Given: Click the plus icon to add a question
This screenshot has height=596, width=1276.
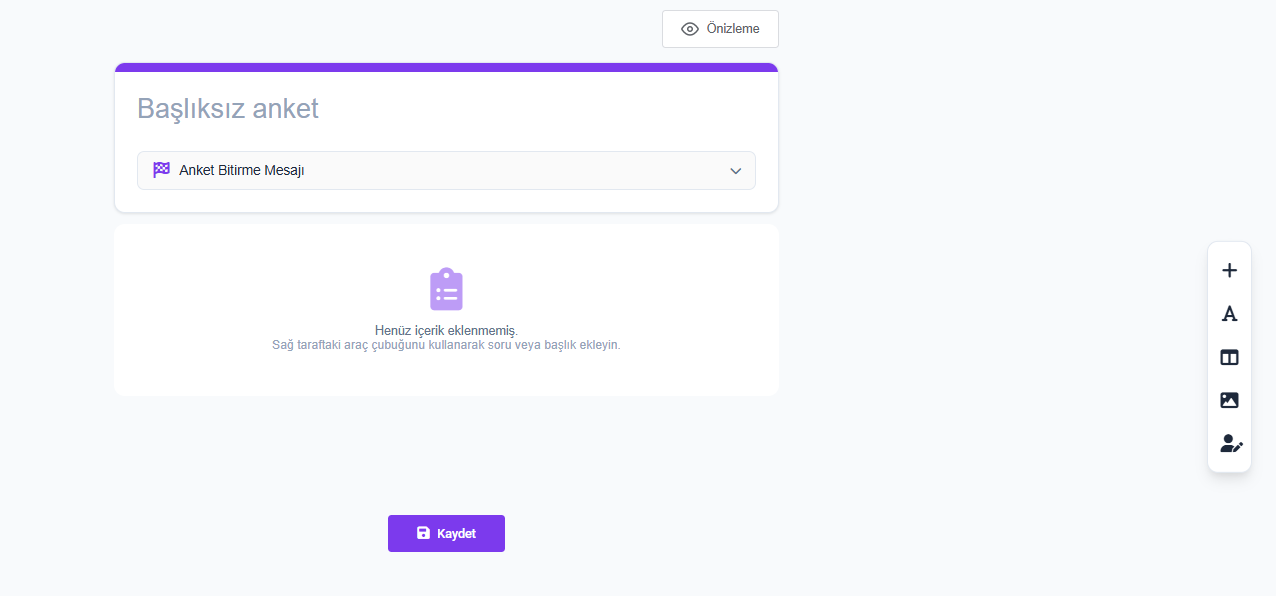Looking at the screenshot, I should (1229, 270).
